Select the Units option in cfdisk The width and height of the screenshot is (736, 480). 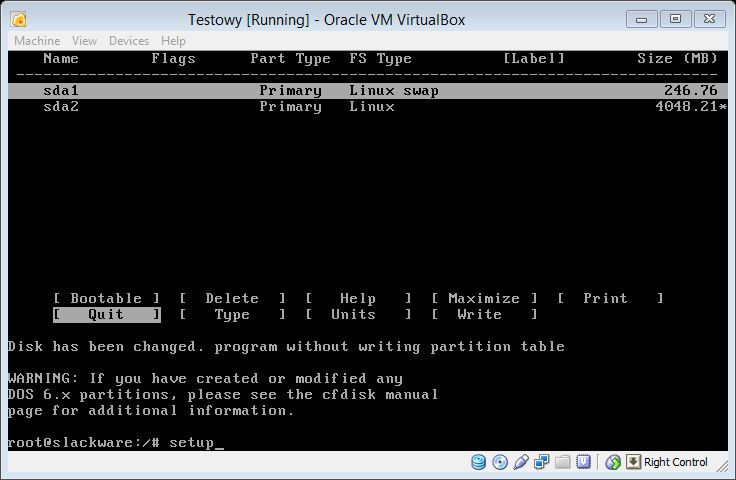coord(358,314)
